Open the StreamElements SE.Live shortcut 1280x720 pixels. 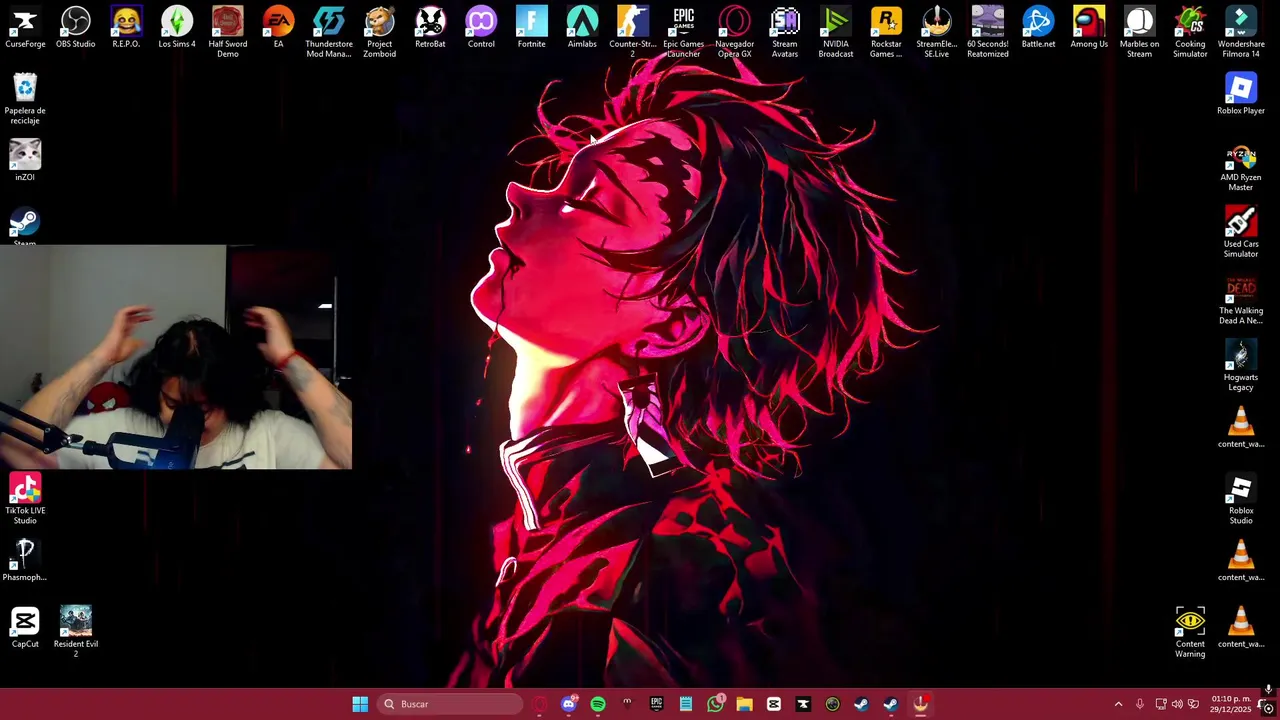click(937, 32)
